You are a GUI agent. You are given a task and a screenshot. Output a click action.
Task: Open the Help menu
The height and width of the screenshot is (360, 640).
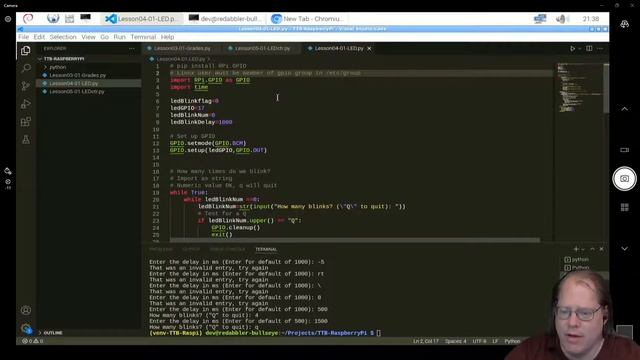click(167, 37)
